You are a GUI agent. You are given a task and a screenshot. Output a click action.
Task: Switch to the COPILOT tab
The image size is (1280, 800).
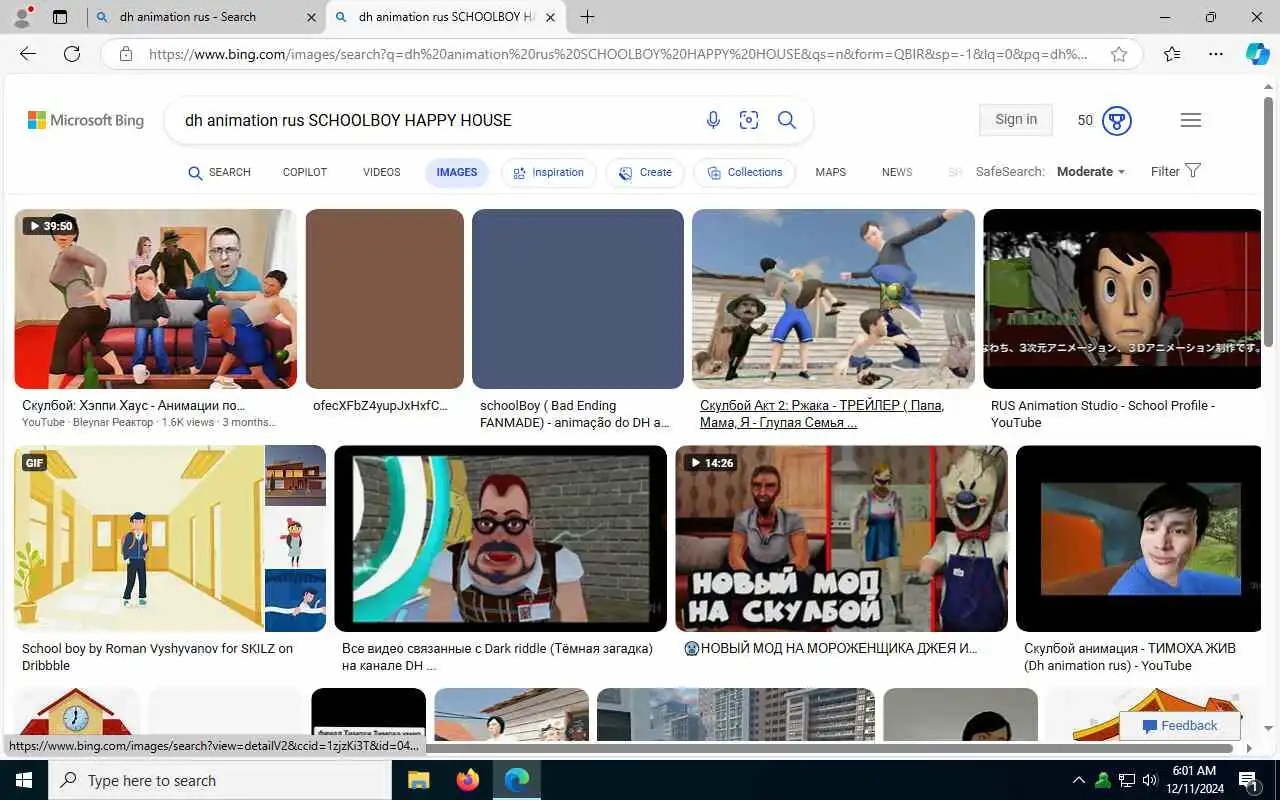tap(305, 172)
